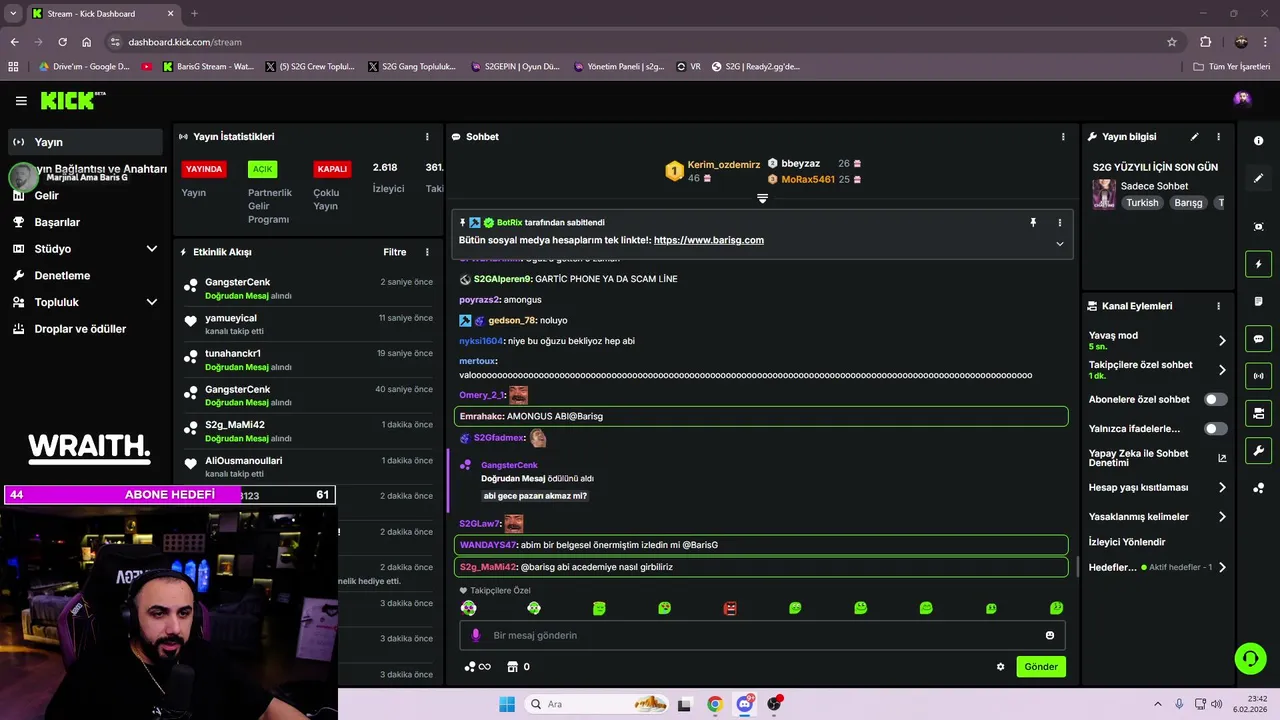Open the Filtre dropdown in Etkinlik Akışı
Screen dimensions: 1280x720
click(394, 252)
